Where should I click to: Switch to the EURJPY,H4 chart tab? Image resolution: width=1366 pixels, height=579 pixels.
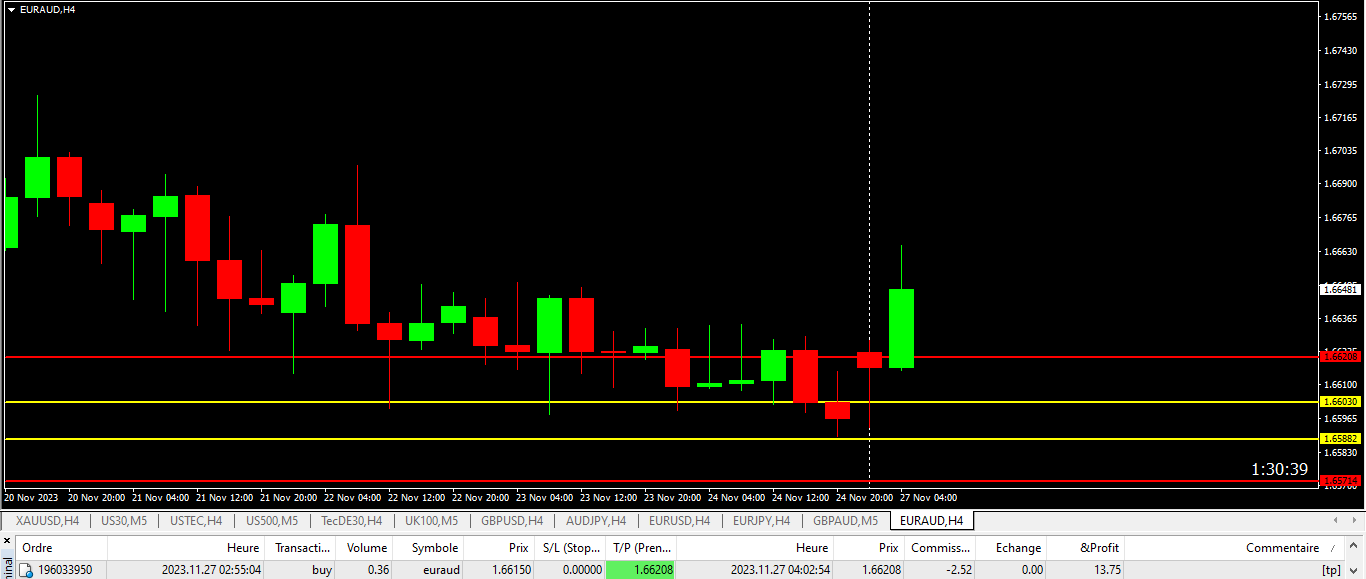click(x=761, y=521)
